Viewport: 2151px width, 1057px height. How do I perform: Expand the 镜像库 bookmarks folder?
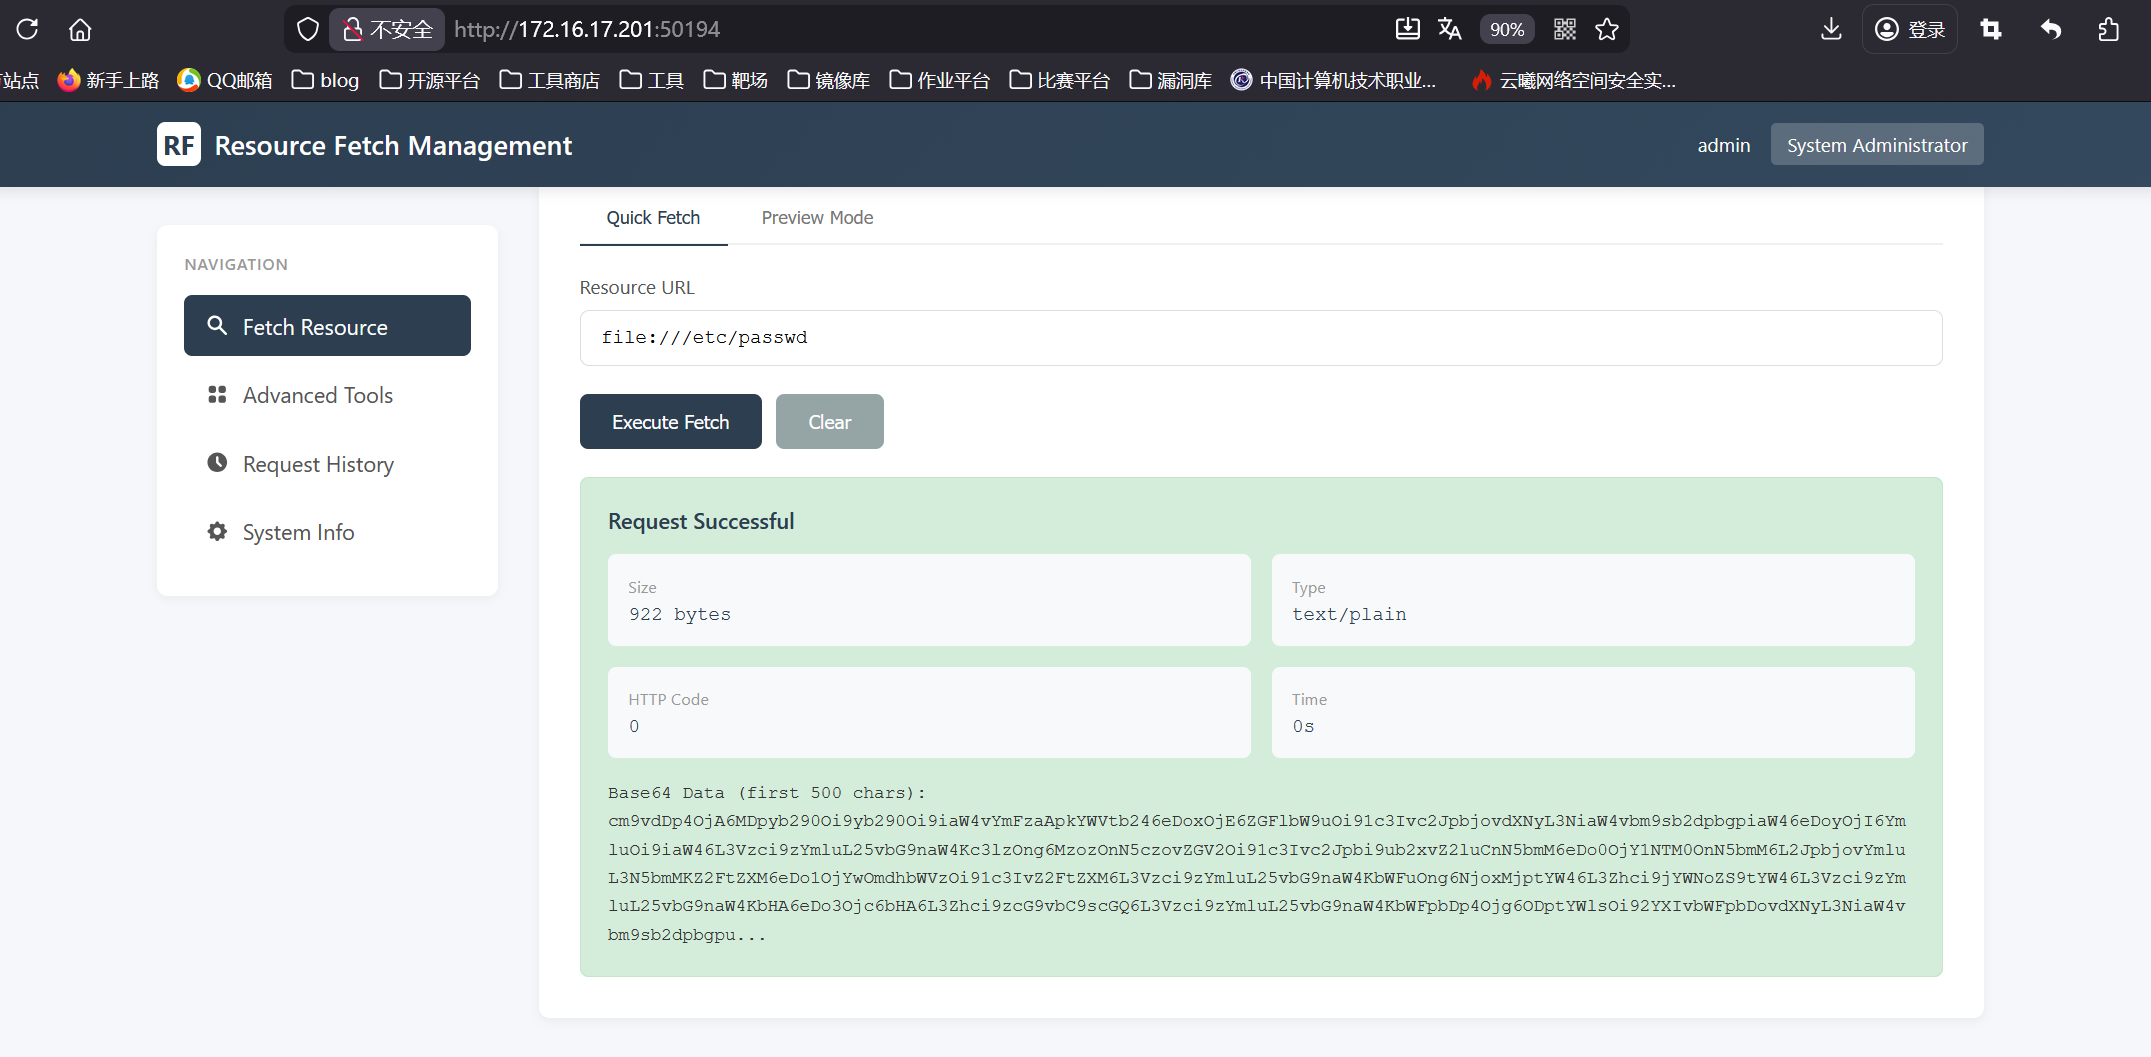tap(829, 80)
